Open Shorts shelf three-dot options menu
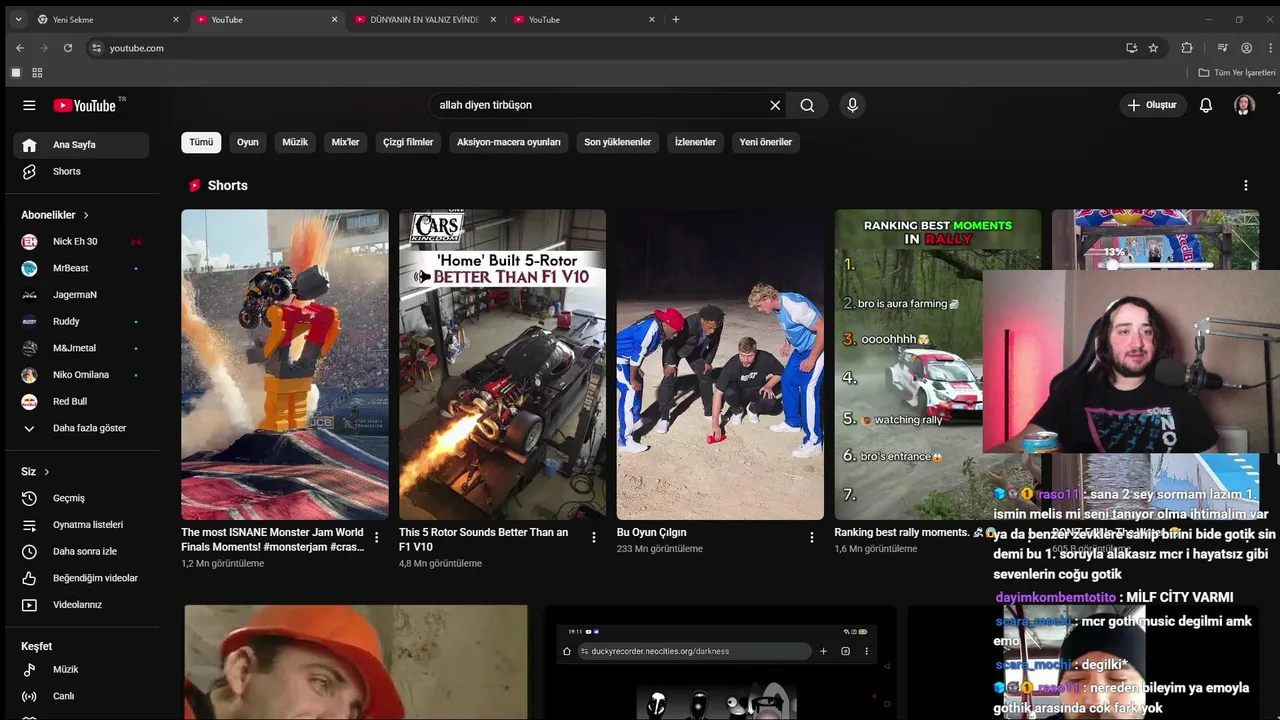 point(1245,185)
